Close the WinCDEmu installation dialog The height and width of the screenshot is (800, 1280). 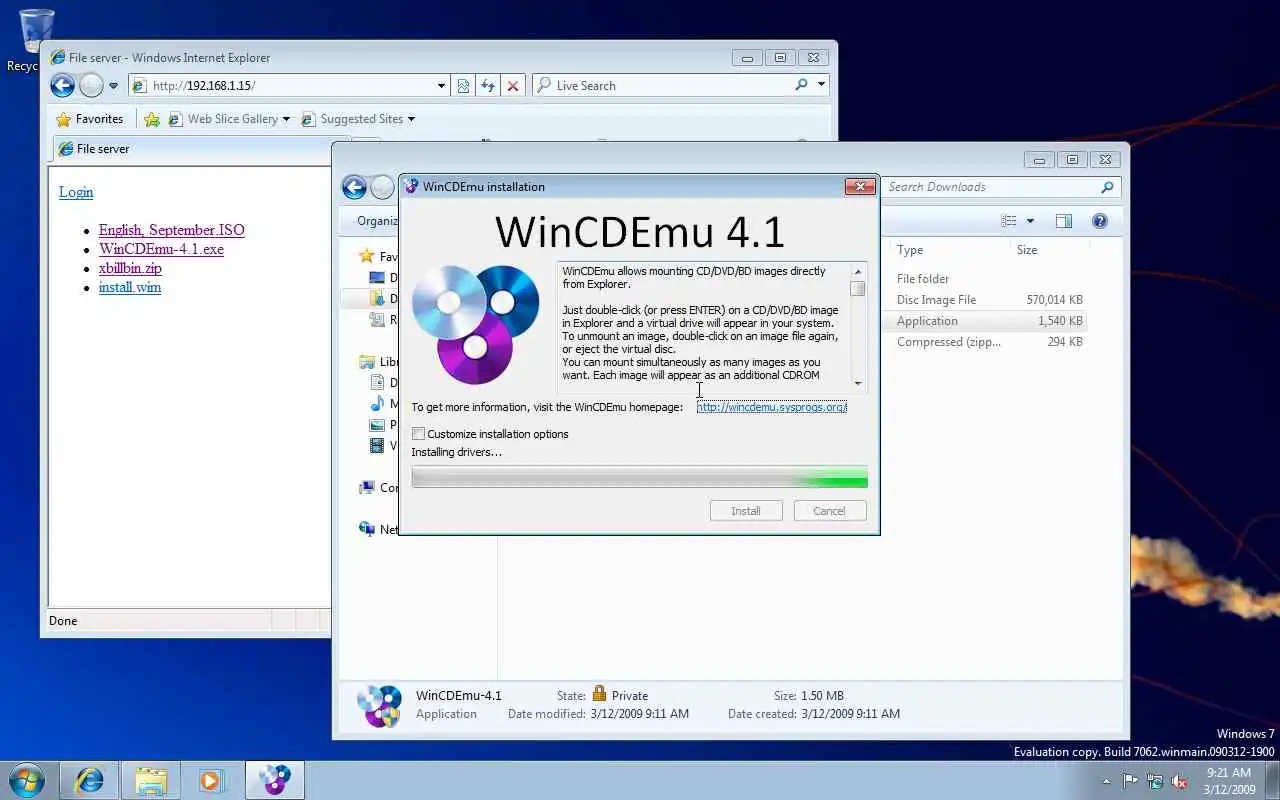coord(860,186)
